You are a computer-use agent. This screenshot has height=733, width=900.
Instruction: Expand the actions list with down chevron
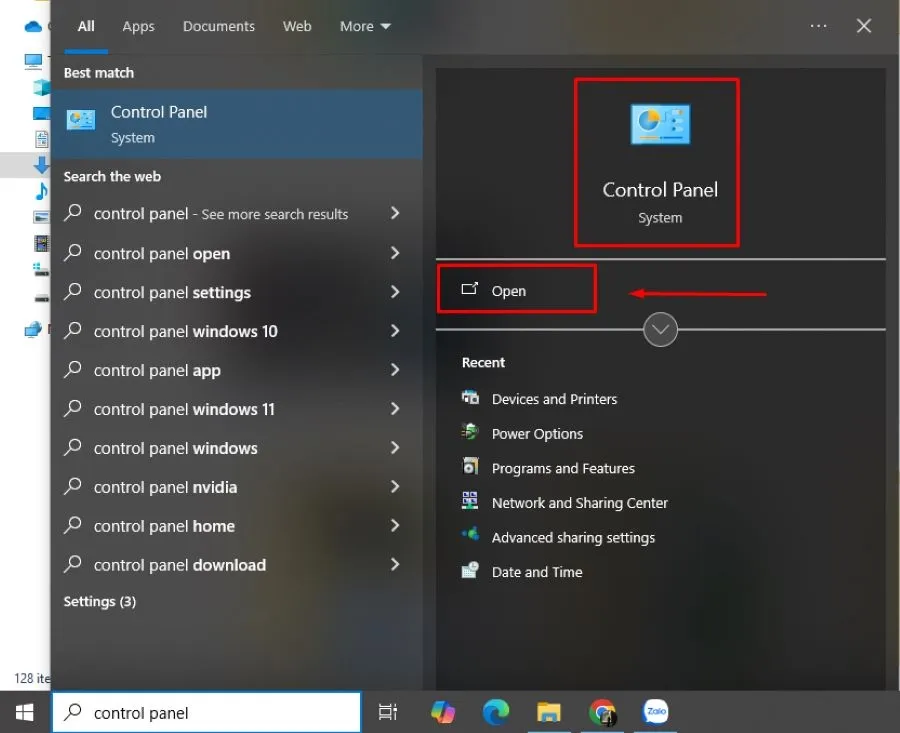pyautogui.click(x=661, y=329)
